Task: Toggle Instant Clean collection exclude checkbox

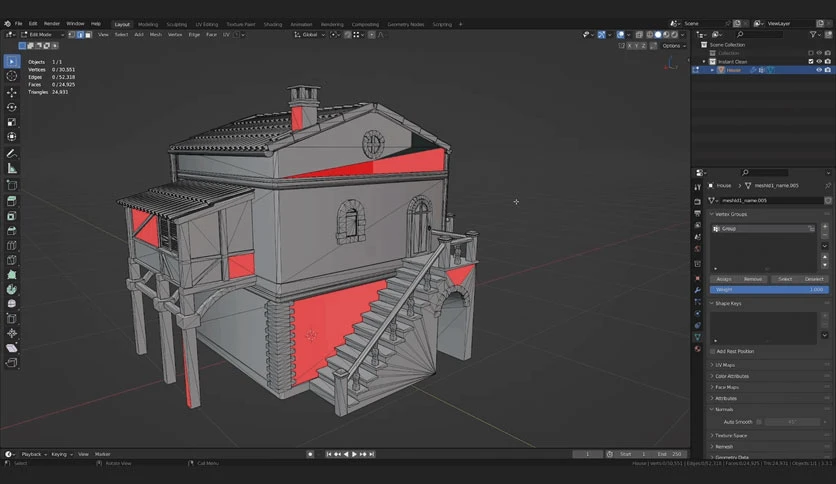Action: [x=811, y=61]
